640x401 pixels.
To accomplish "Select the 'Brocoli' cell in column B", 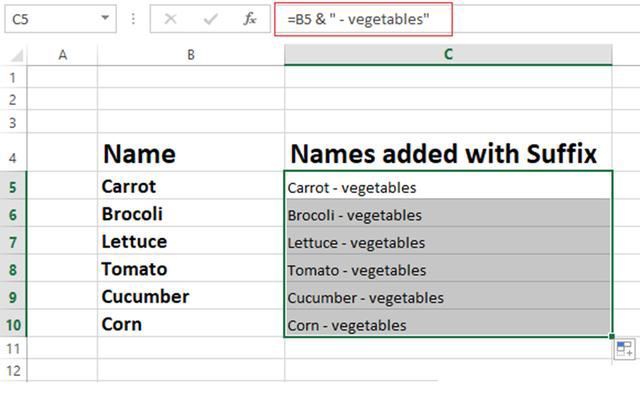I will tap(191, 214).
